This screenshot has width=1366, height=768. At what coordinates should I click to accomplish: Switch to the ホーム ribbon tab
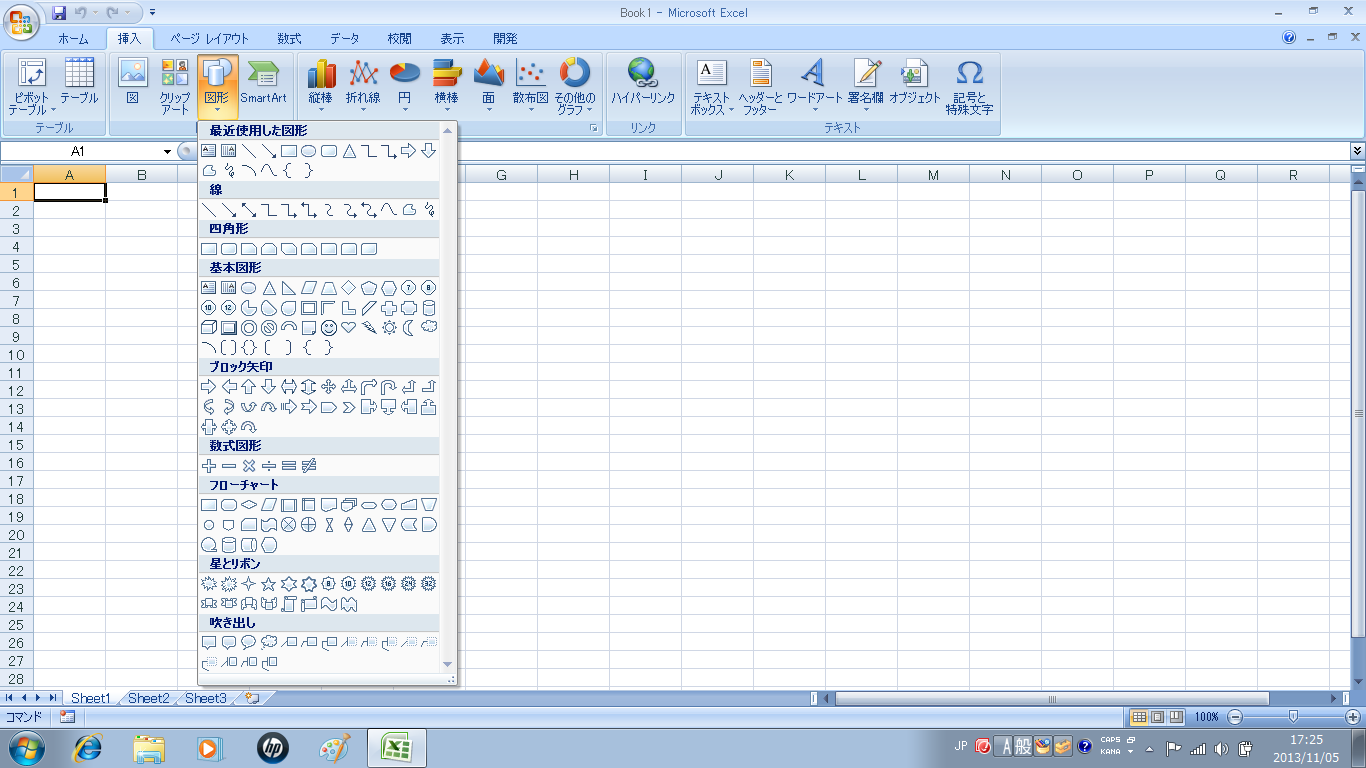click(73, 39)
